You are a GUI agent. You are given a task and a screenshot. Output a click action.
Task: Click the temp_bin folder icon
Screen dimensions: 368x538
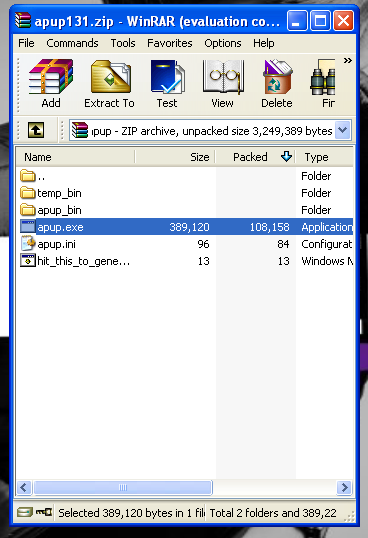28,193
